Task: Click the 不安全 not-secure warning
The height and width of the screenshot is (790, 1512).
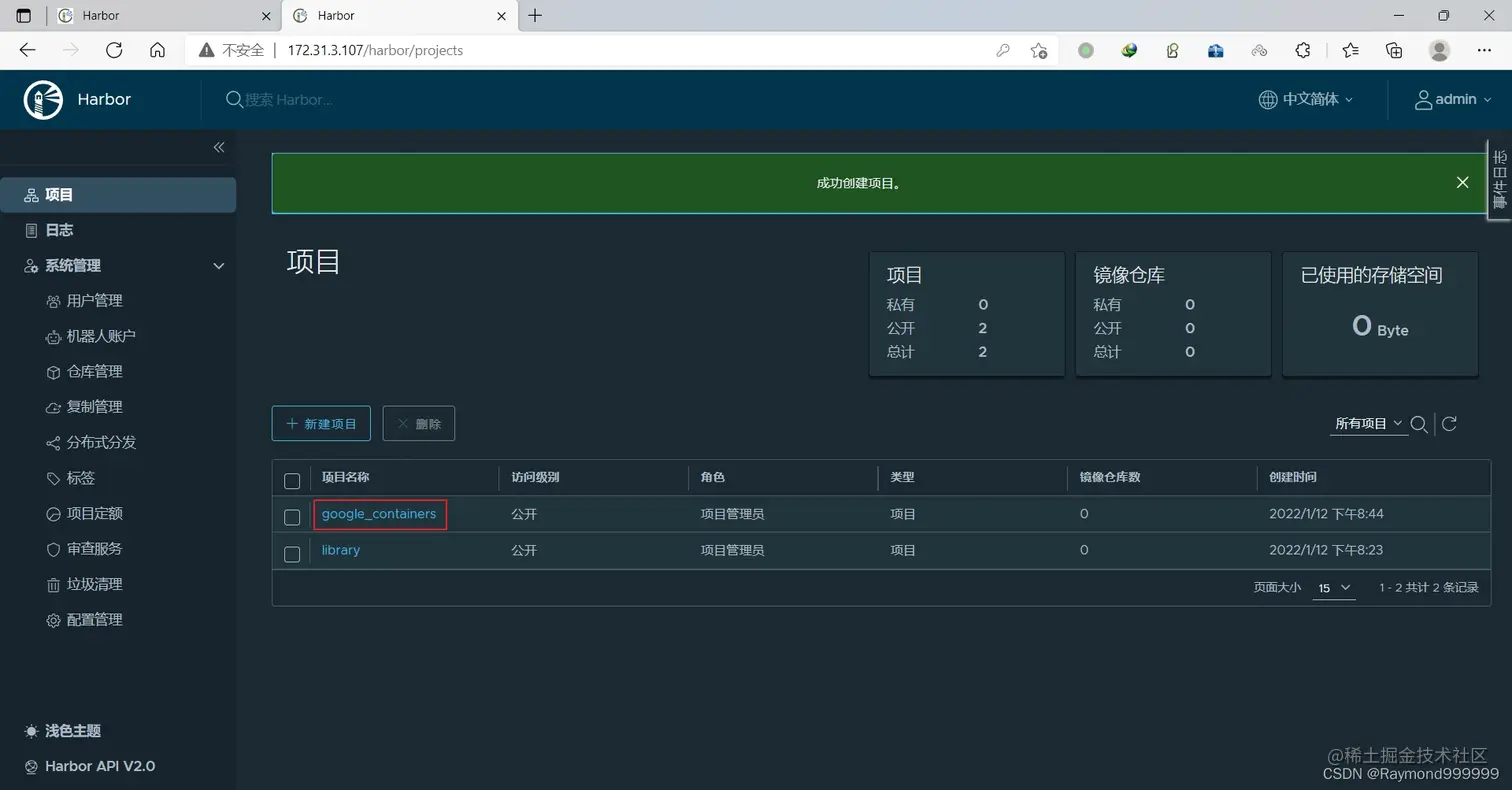Action: pyautogui.click(x=232, y=50)
